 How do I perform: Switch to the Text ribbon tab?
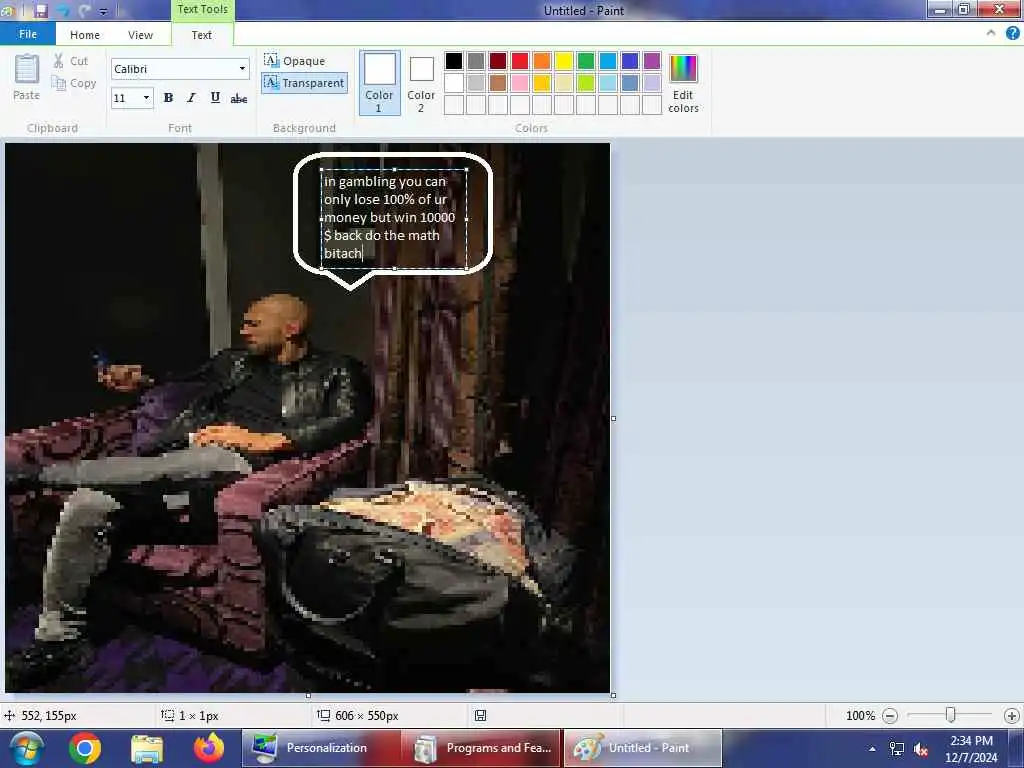[x=202, y=35]
